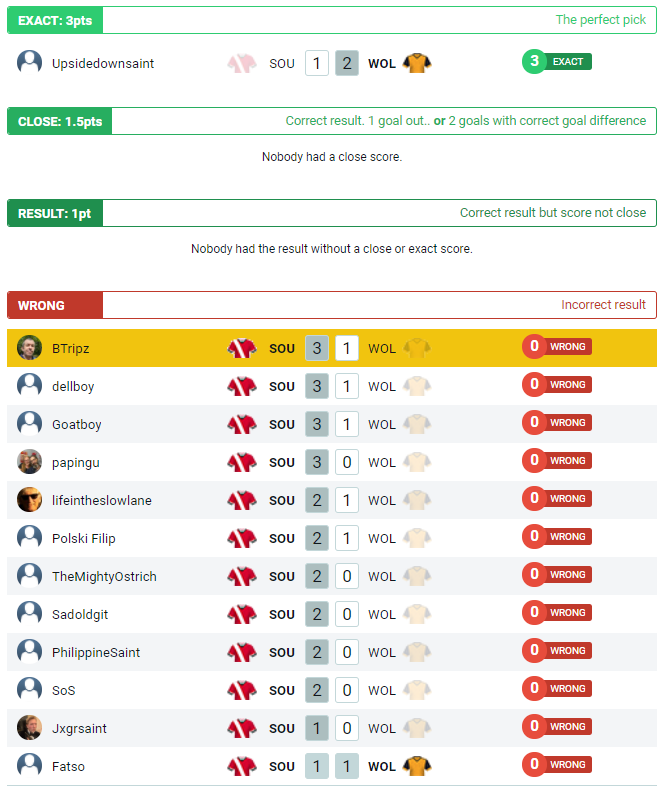Select the red WRONG section header
661x789 pixels.
55,305
